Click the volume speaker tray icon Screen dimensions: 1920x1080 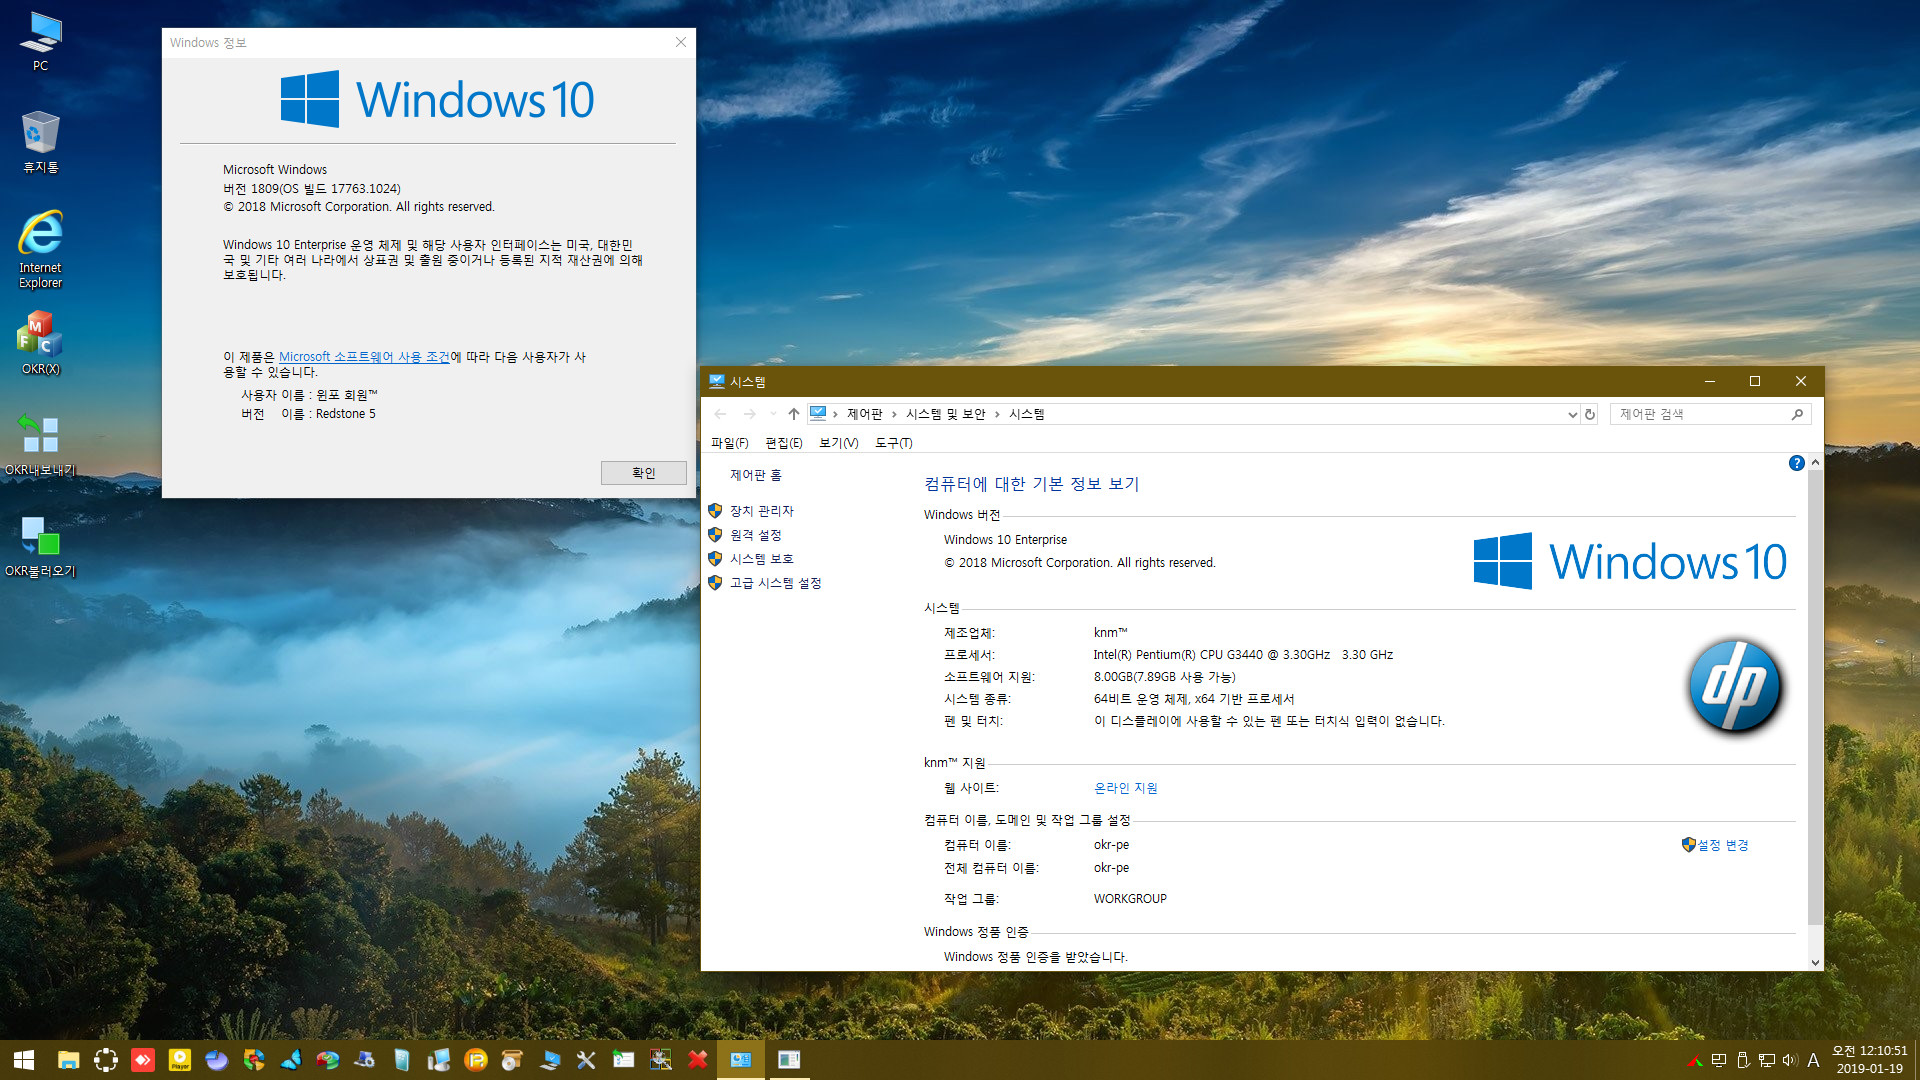[1789, 1060]
